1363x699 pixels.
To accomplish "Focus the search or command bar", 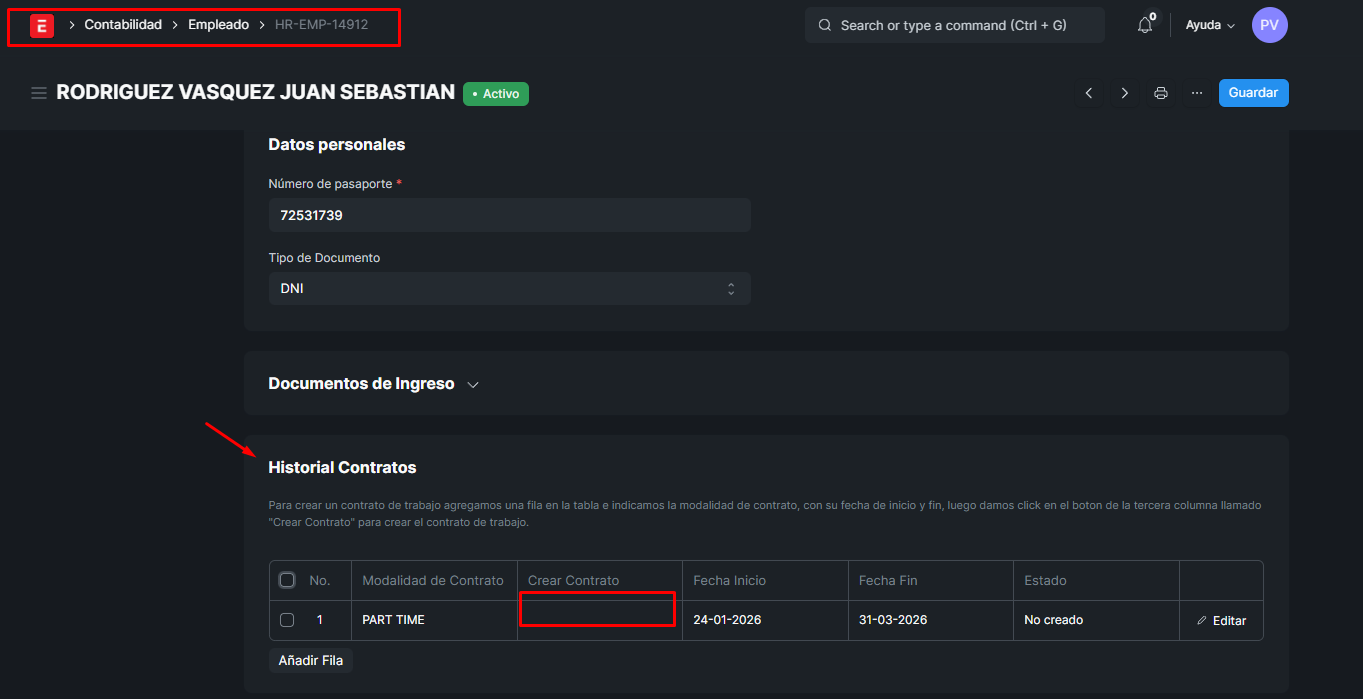I will [954, 25].
